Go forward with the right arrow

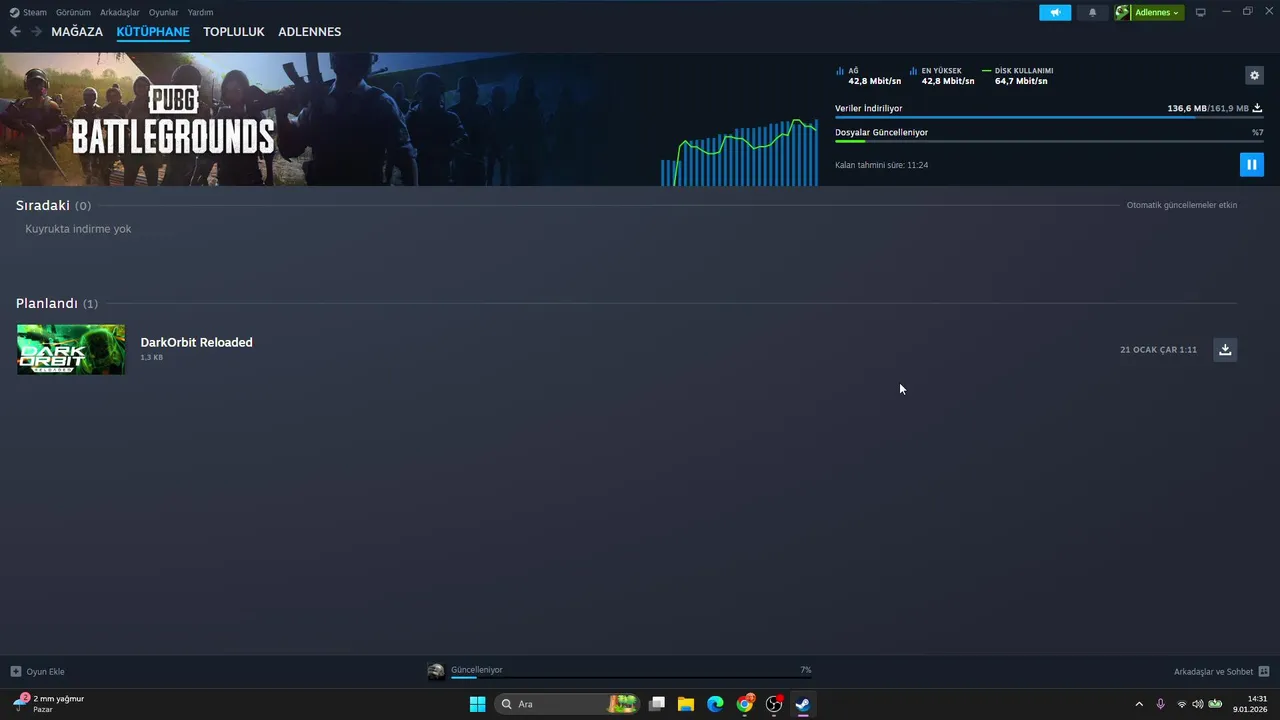[36, 32]
